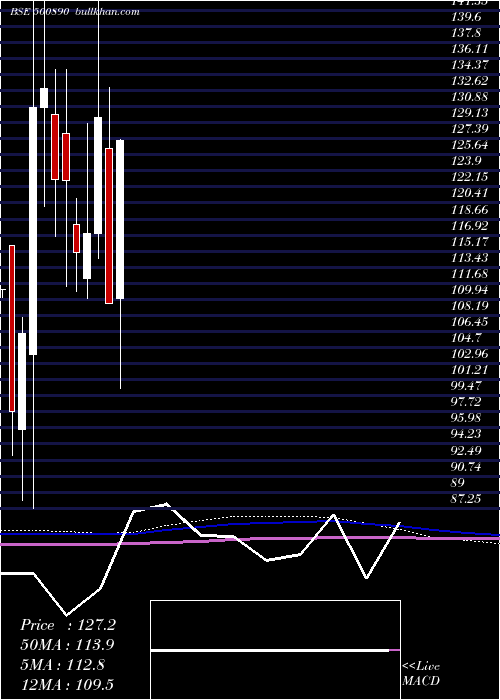Click the 122.15 price axis label

click(469, 177)
